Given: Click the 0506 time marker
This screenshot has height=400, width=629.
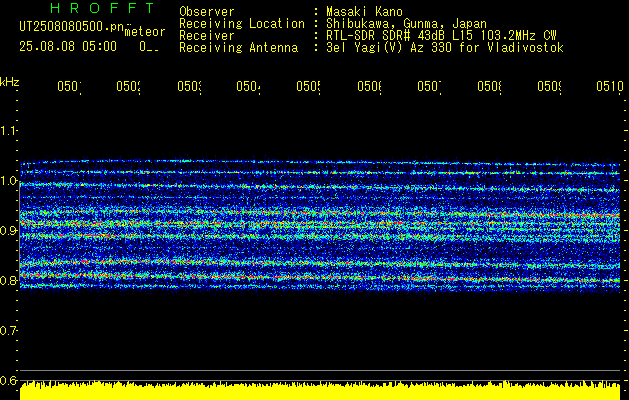Looking at the screenshot, I should click(x=369, y=86).
